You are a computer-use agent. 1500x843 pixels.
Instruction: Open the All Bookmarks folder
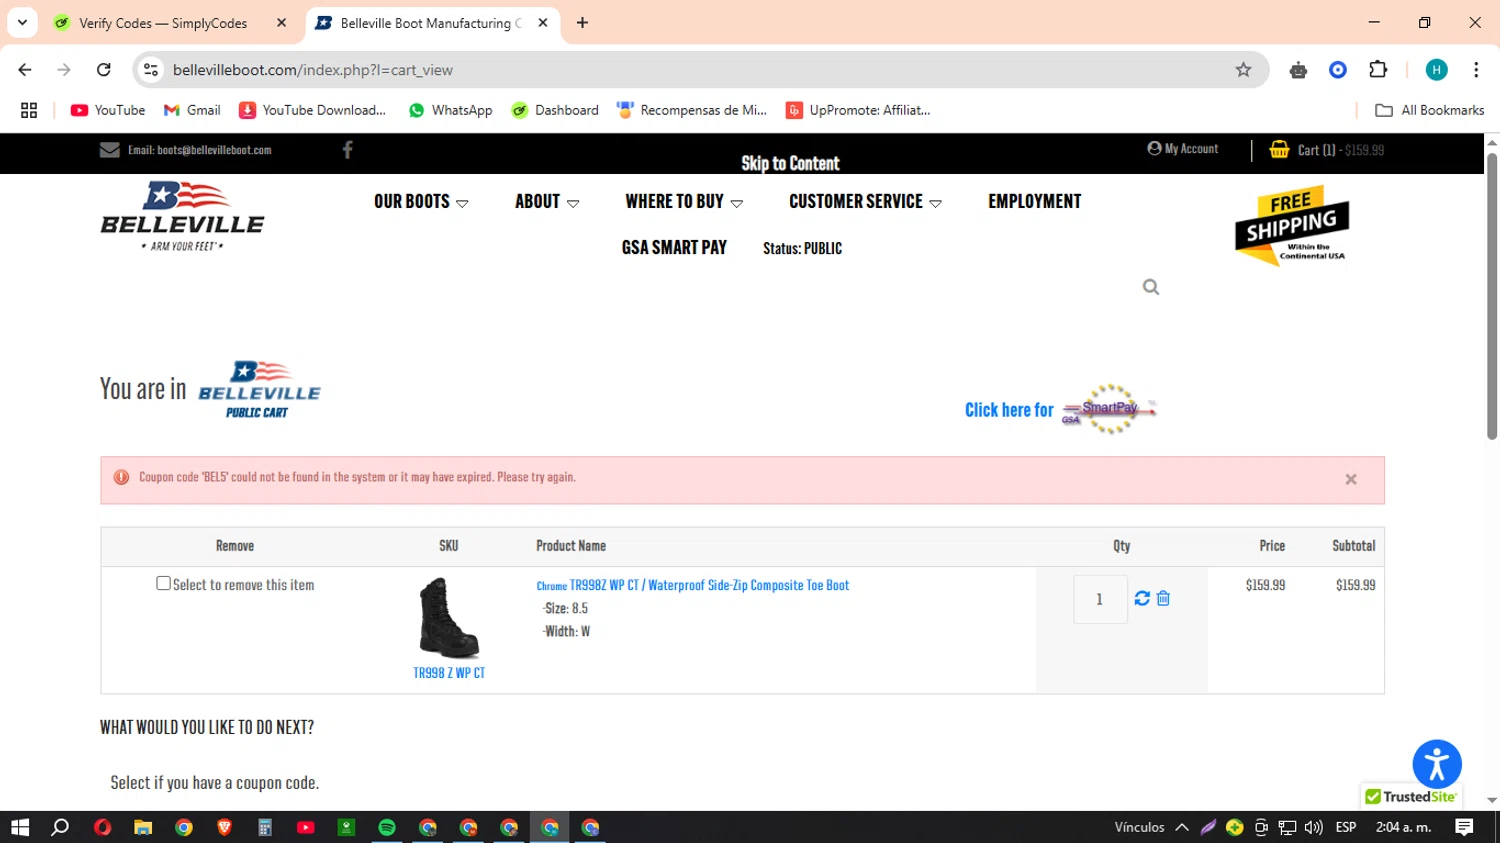(1430, 110)
